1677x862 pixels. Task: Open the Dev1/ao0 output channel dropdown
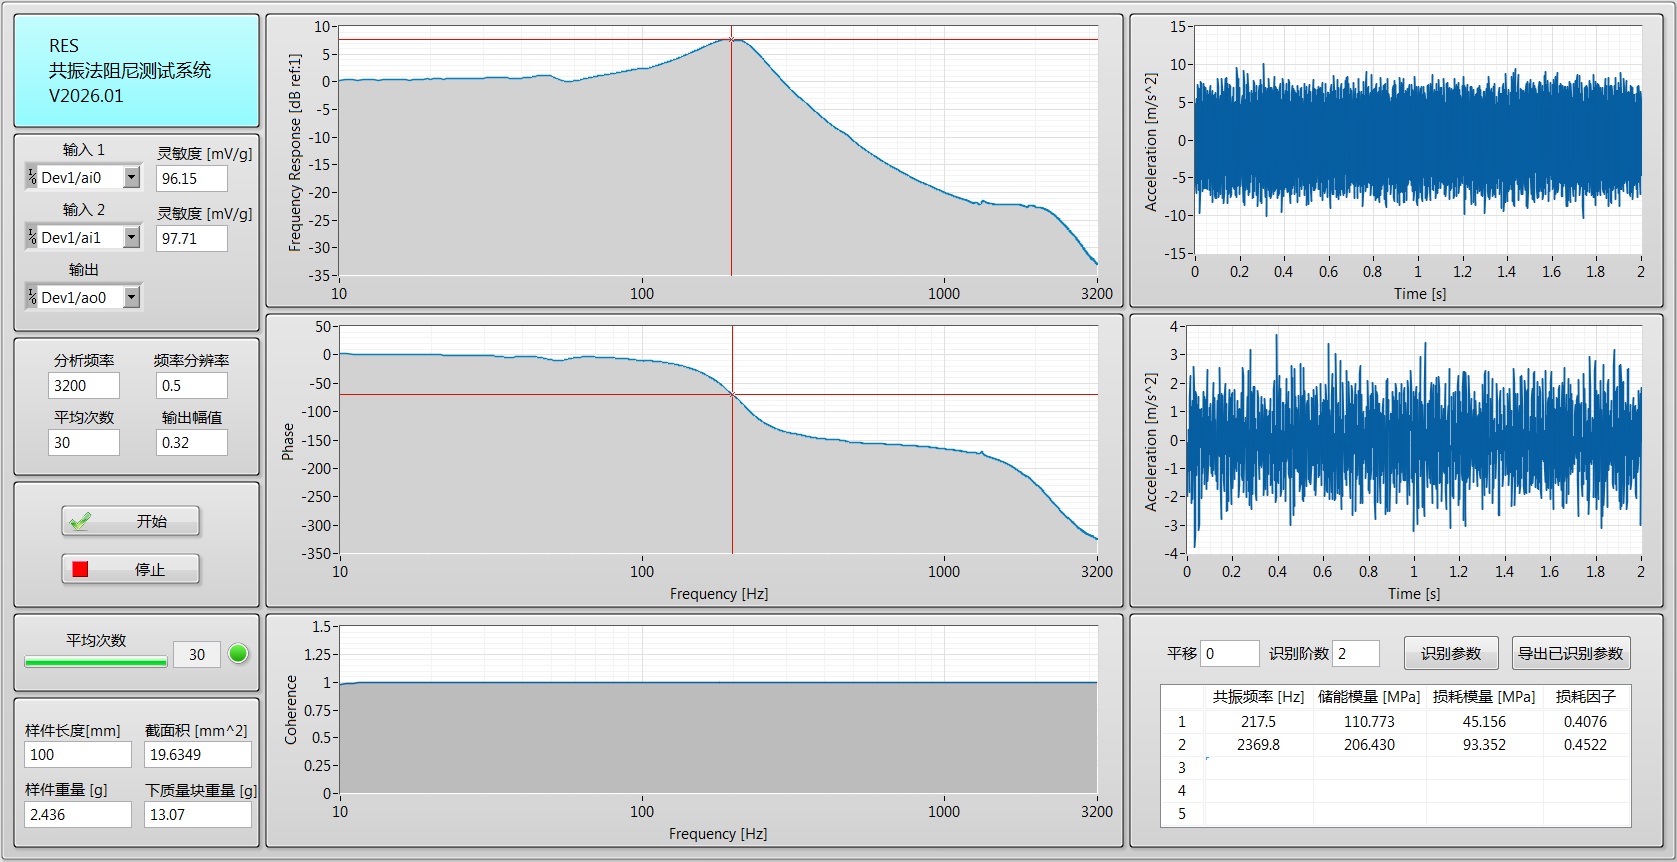tap(131, 298)
